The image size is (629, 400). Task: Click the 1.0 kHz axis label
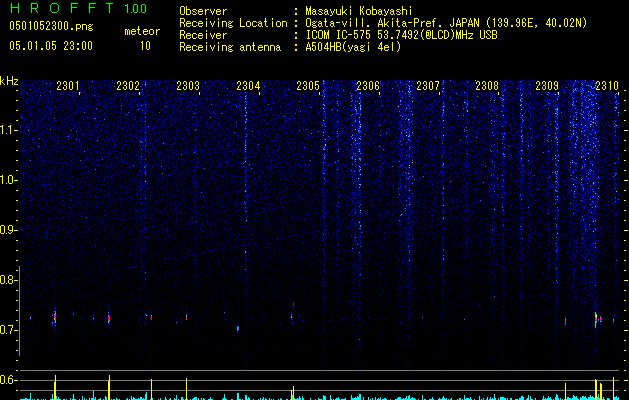coord(8,180)
